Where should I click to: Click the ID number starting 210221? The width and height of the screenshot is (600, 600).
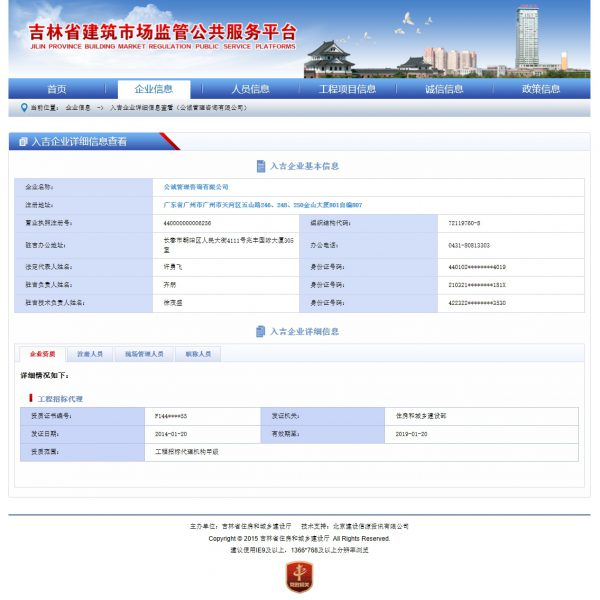click(x=477, y=285)
